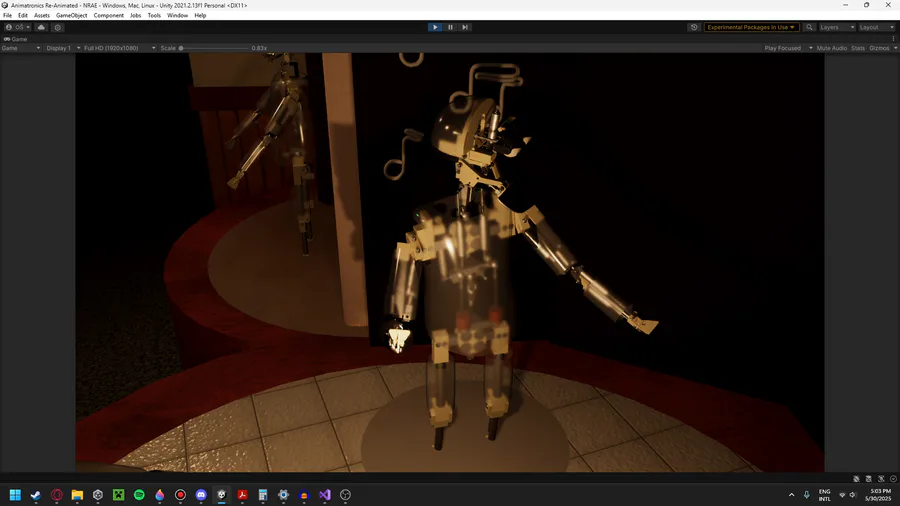This screenshot has height=506, width=900.
Task: Open the Unity cloud services icon
Action: click(41, 27)
